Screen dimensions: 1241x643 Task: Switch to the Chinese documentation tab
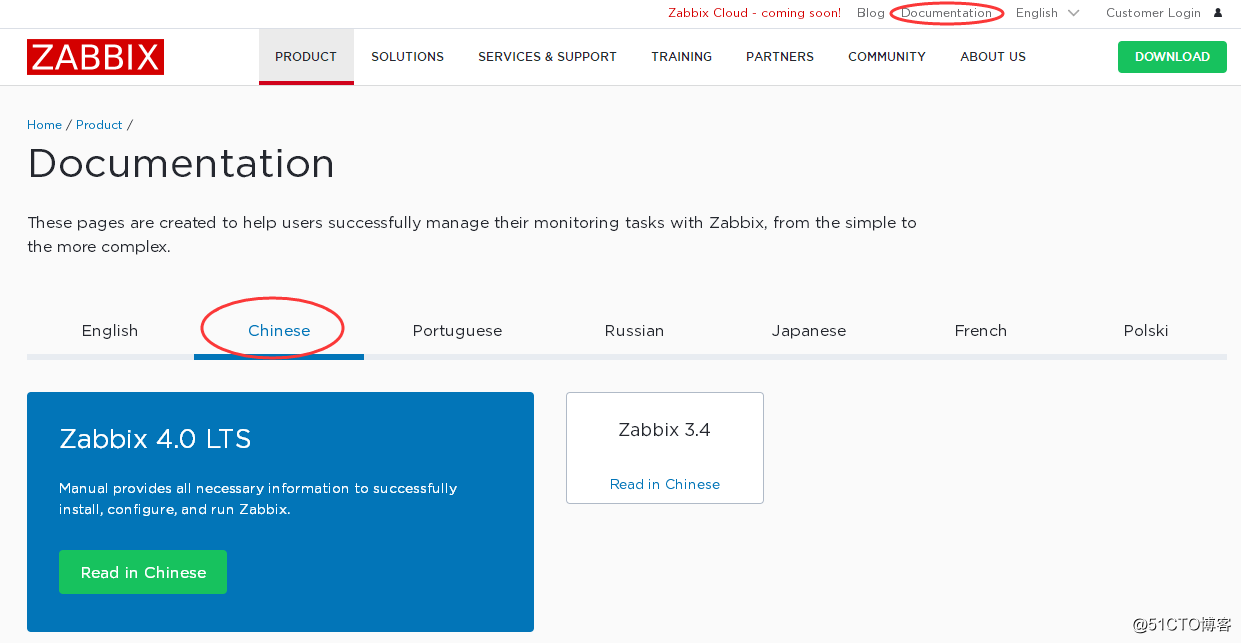279,331
